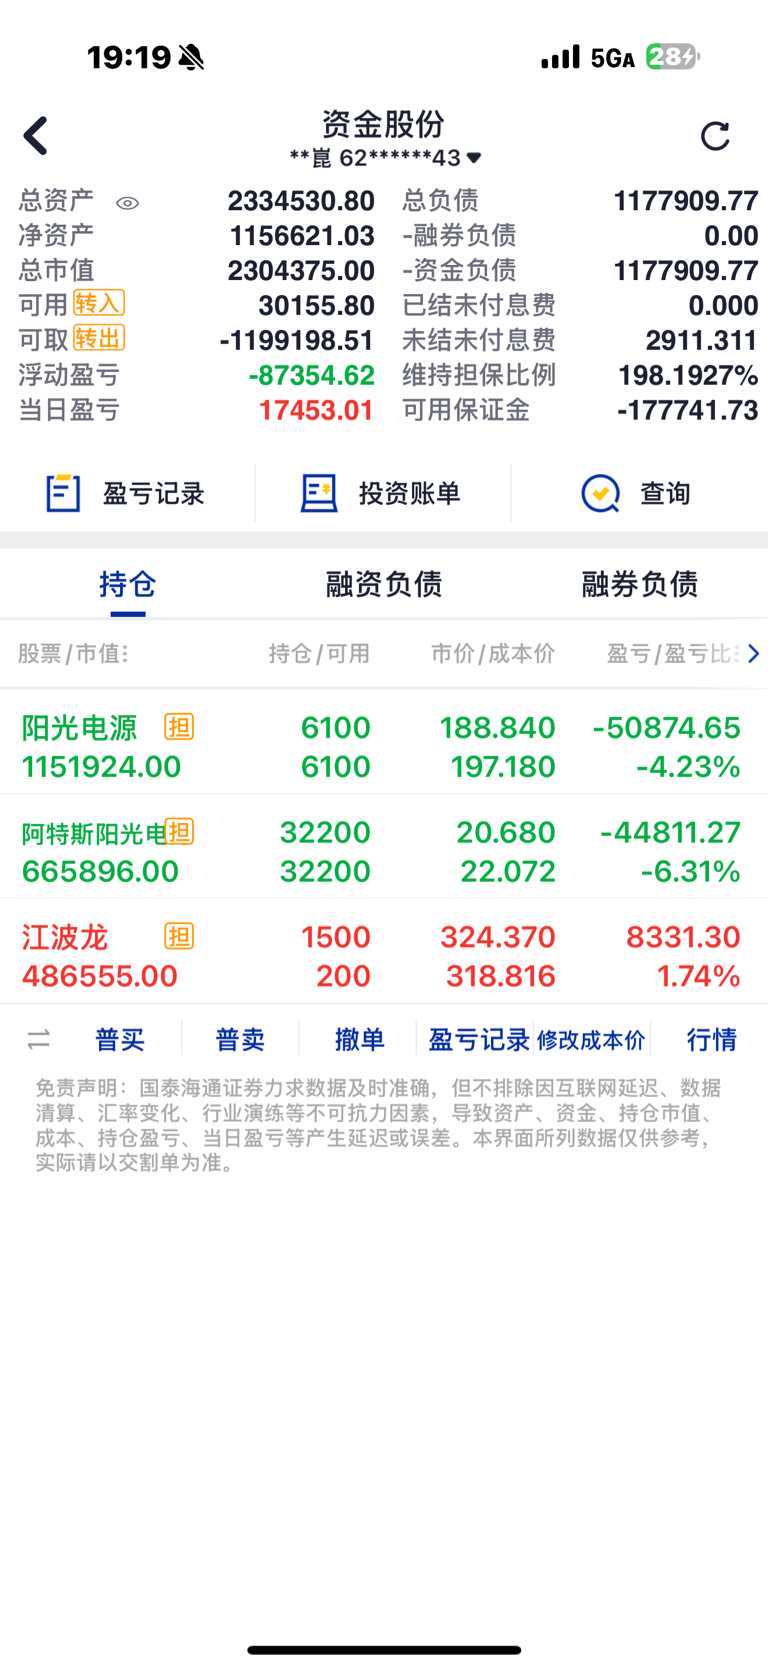Tap 普卖 to sell
The width and height of the screenshot is (768, 1669).
[240, 1040]
